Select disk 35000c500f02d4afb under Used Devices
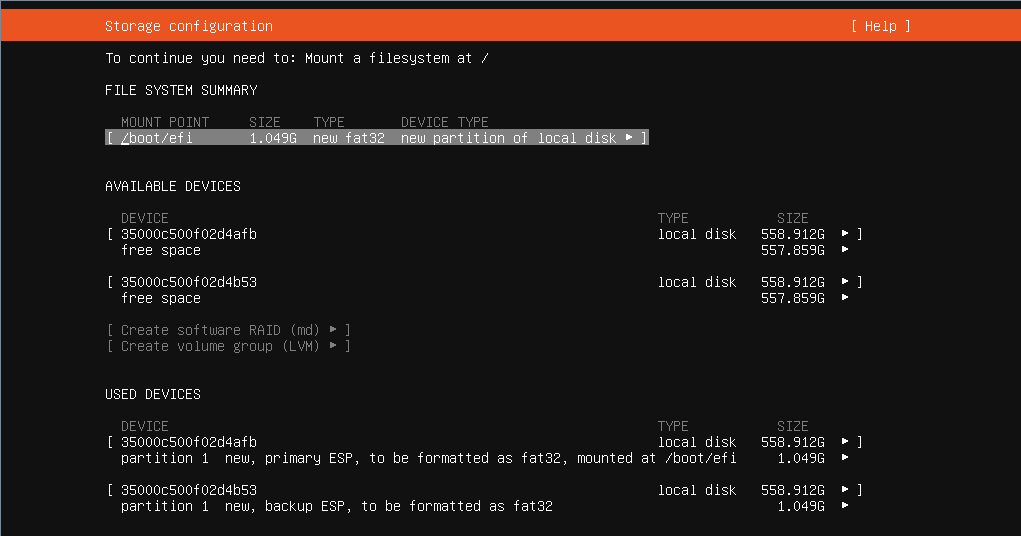Screen dimensions: 1021x536 [x=189, y=442]
